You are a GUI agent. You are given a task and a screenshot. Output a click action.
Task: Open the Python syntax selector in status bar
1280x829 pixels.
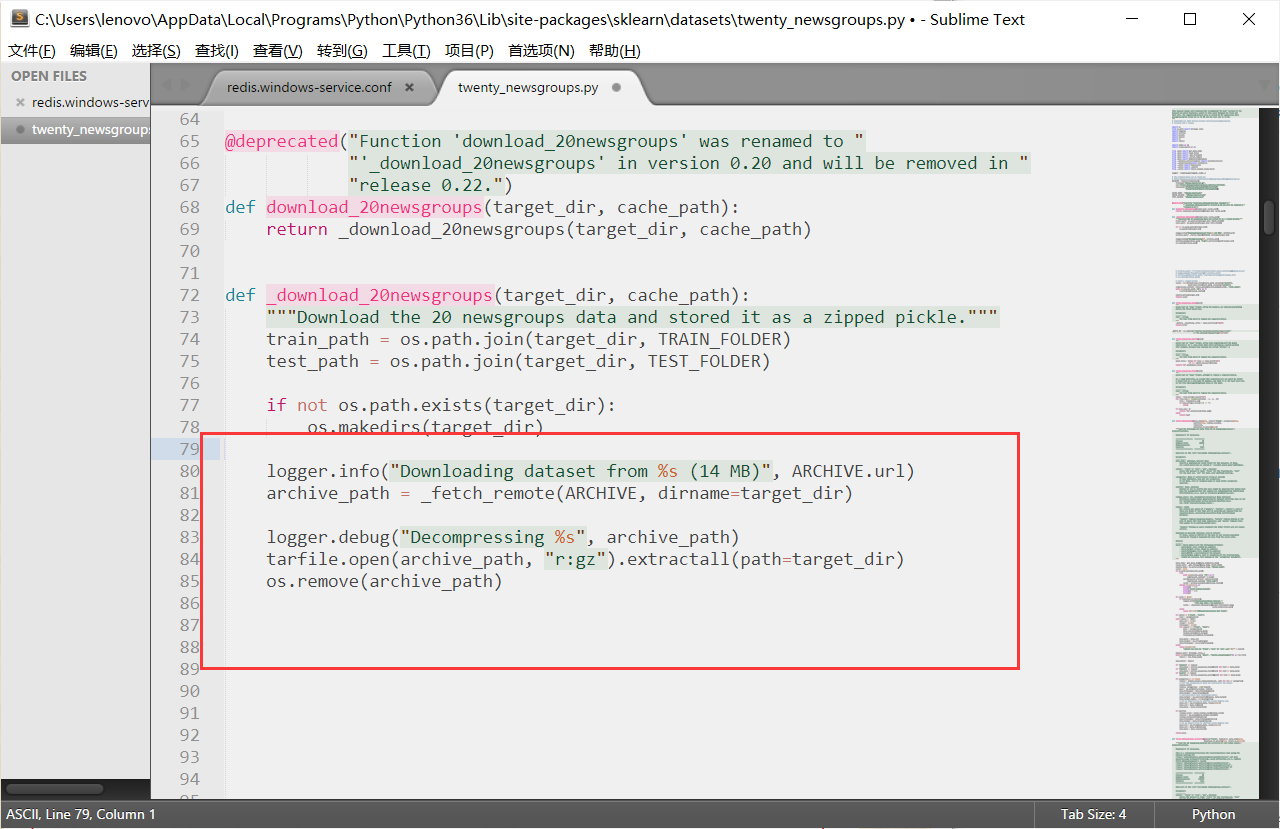pos(1212,814)
